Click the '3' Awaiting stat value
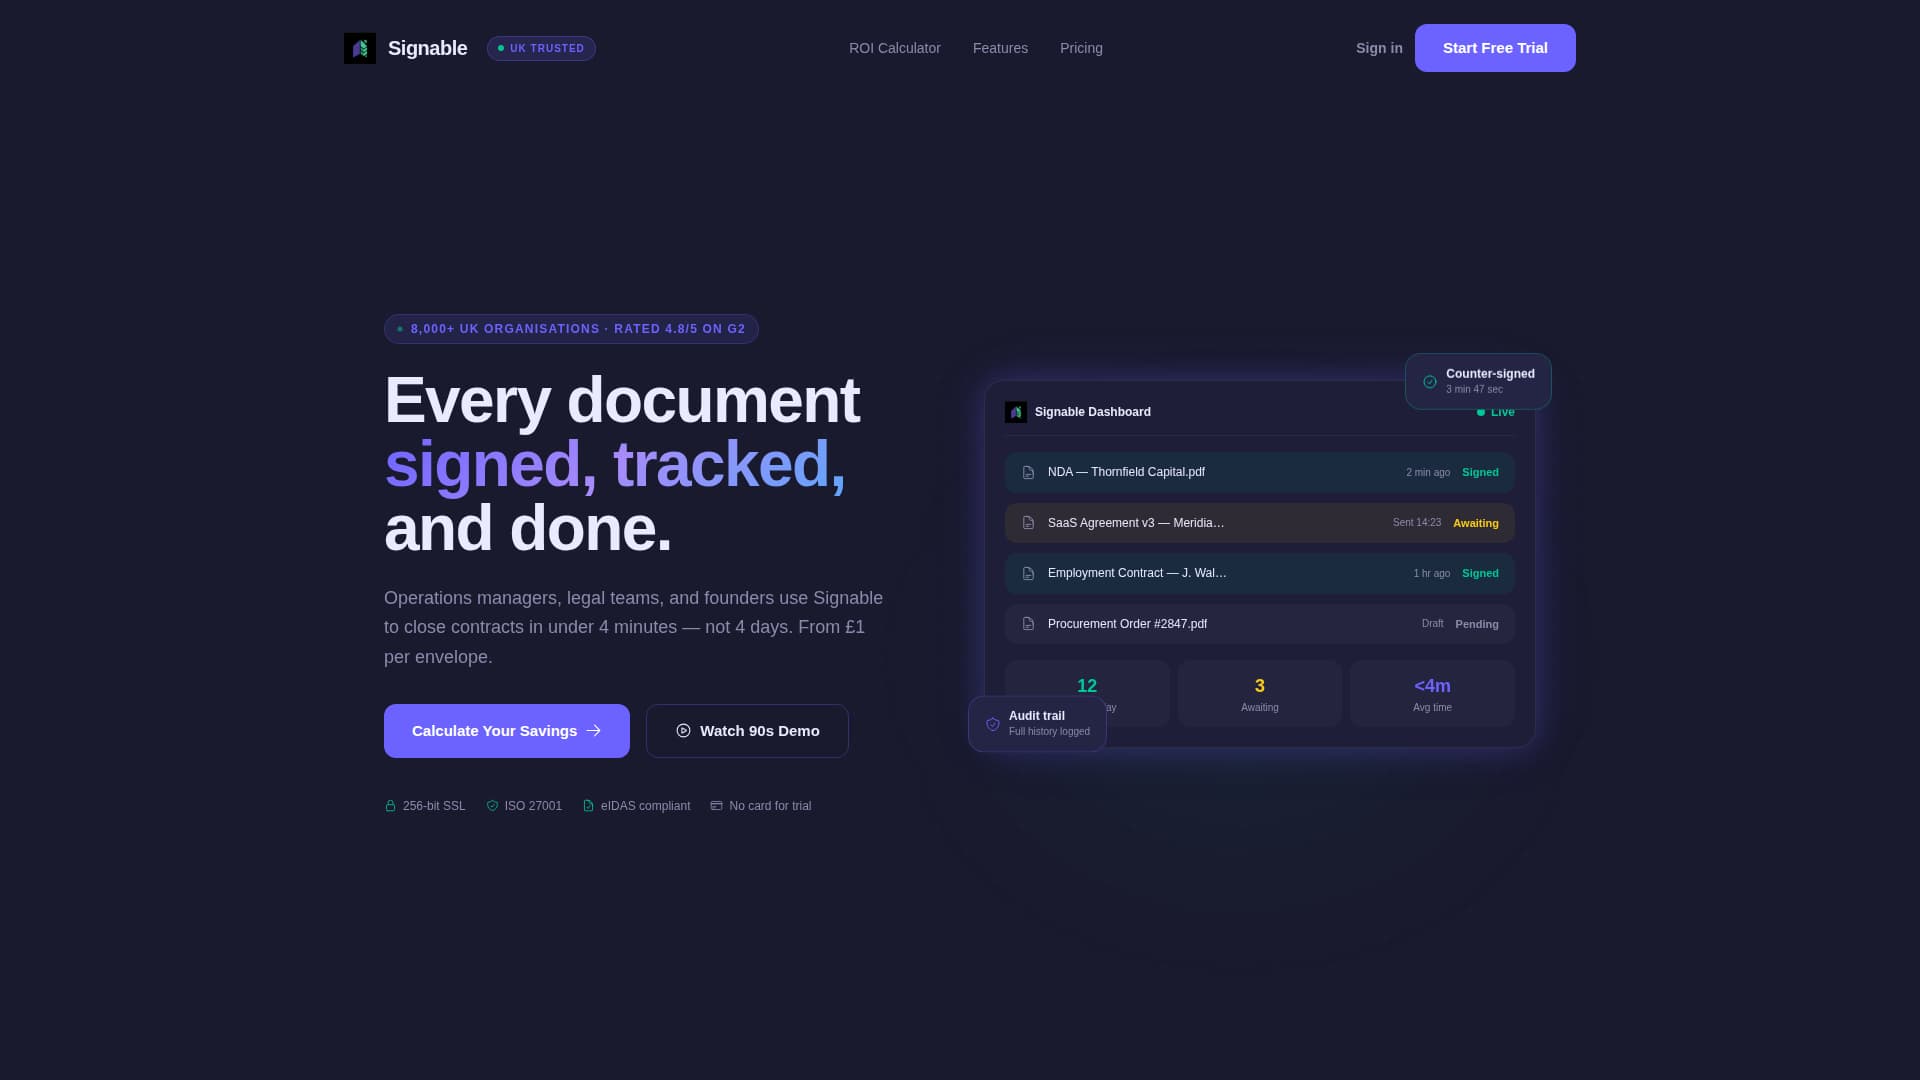 1260,686
